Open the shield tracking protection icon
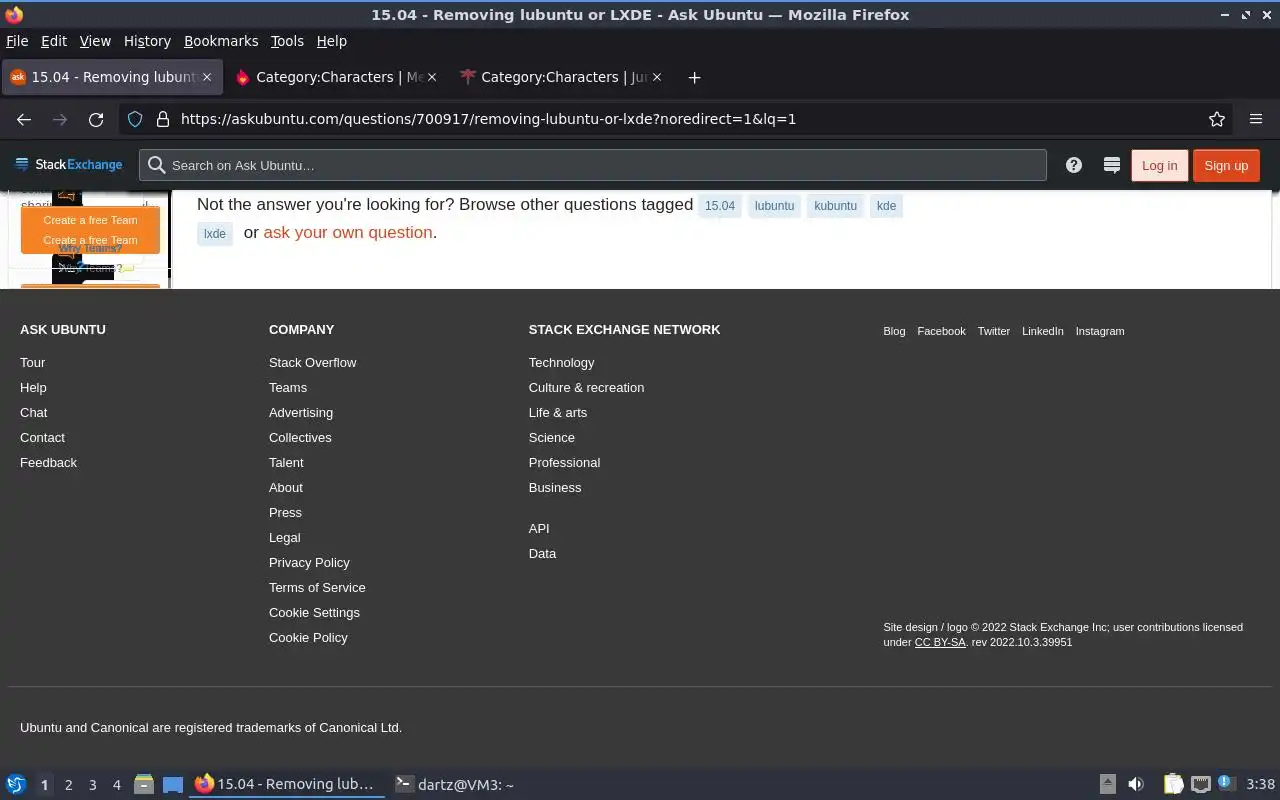Image resolution: width=1280 pixels, height=800 pixels. [x=135, y=119]
